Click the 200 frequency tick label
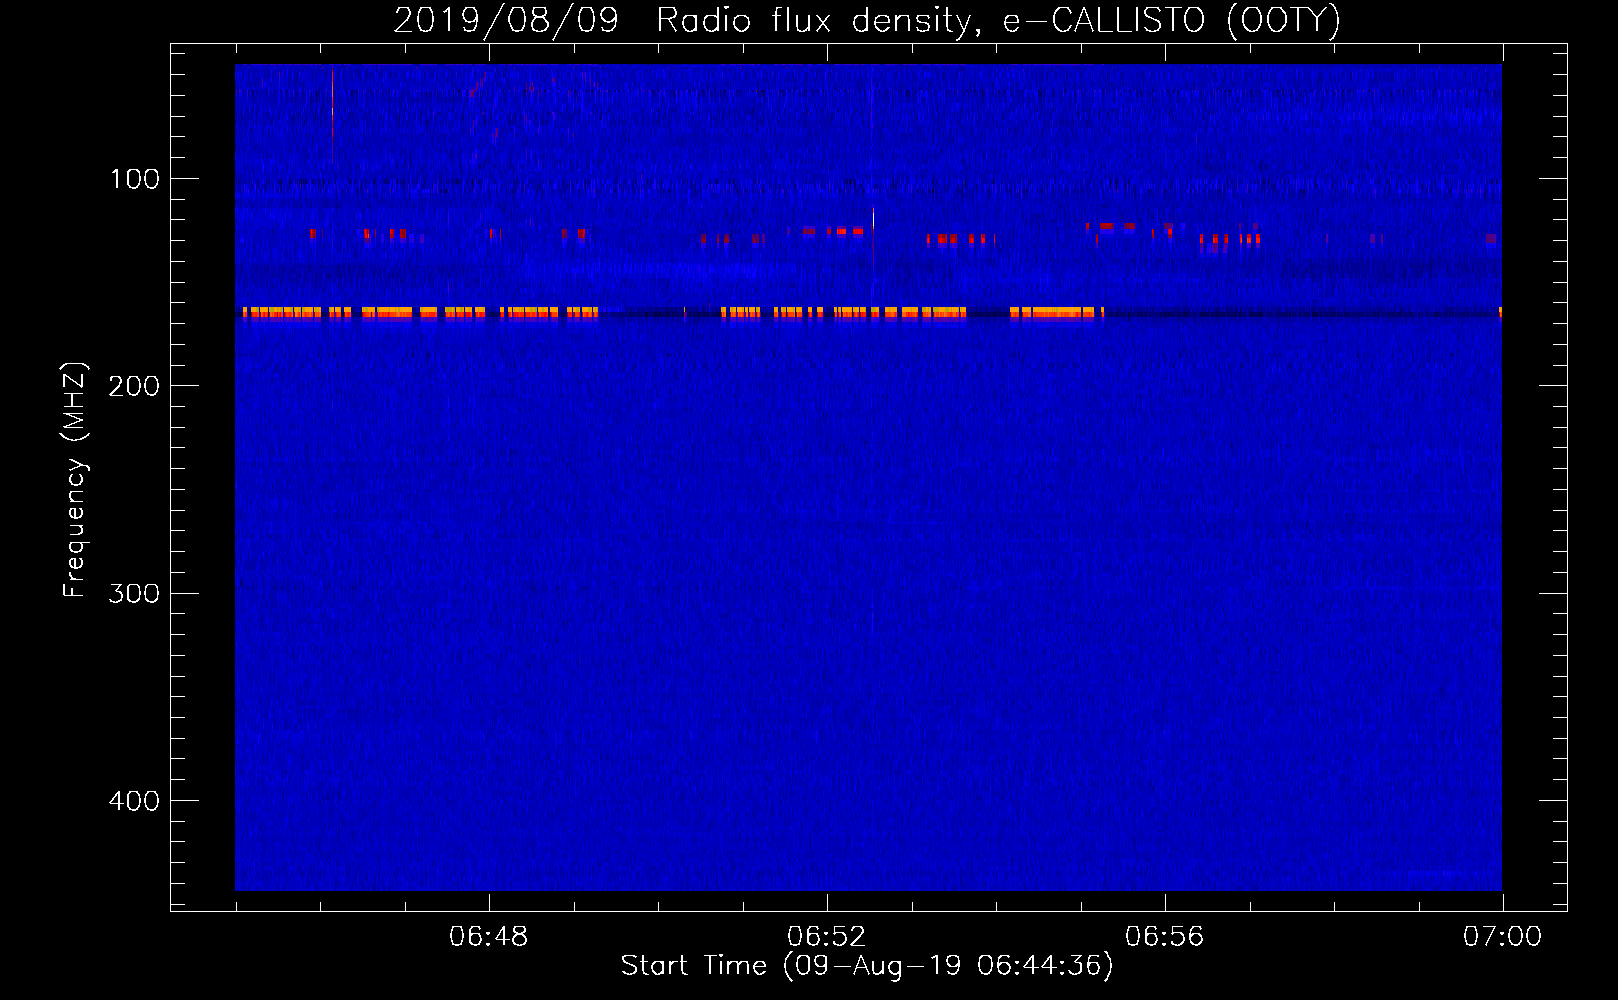 pos(134,386)
